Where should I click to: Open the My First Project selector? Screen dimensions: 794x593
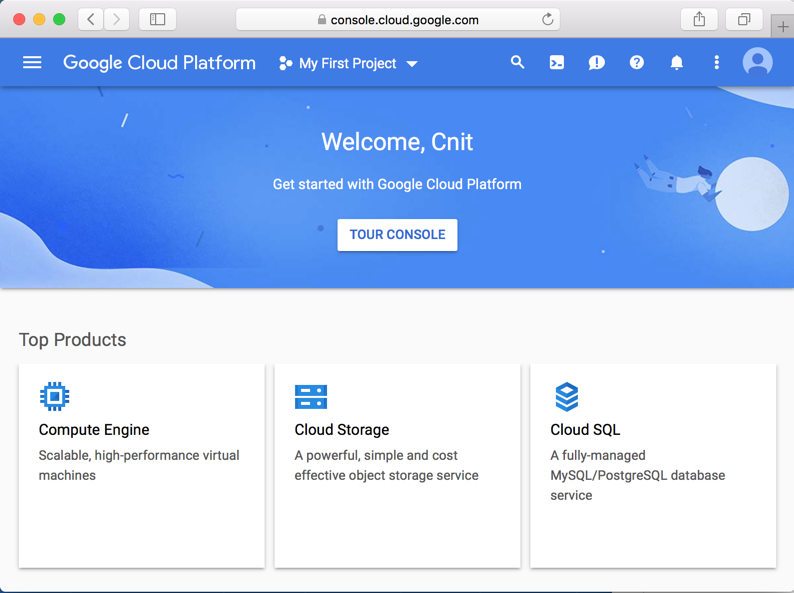(348, 63)
